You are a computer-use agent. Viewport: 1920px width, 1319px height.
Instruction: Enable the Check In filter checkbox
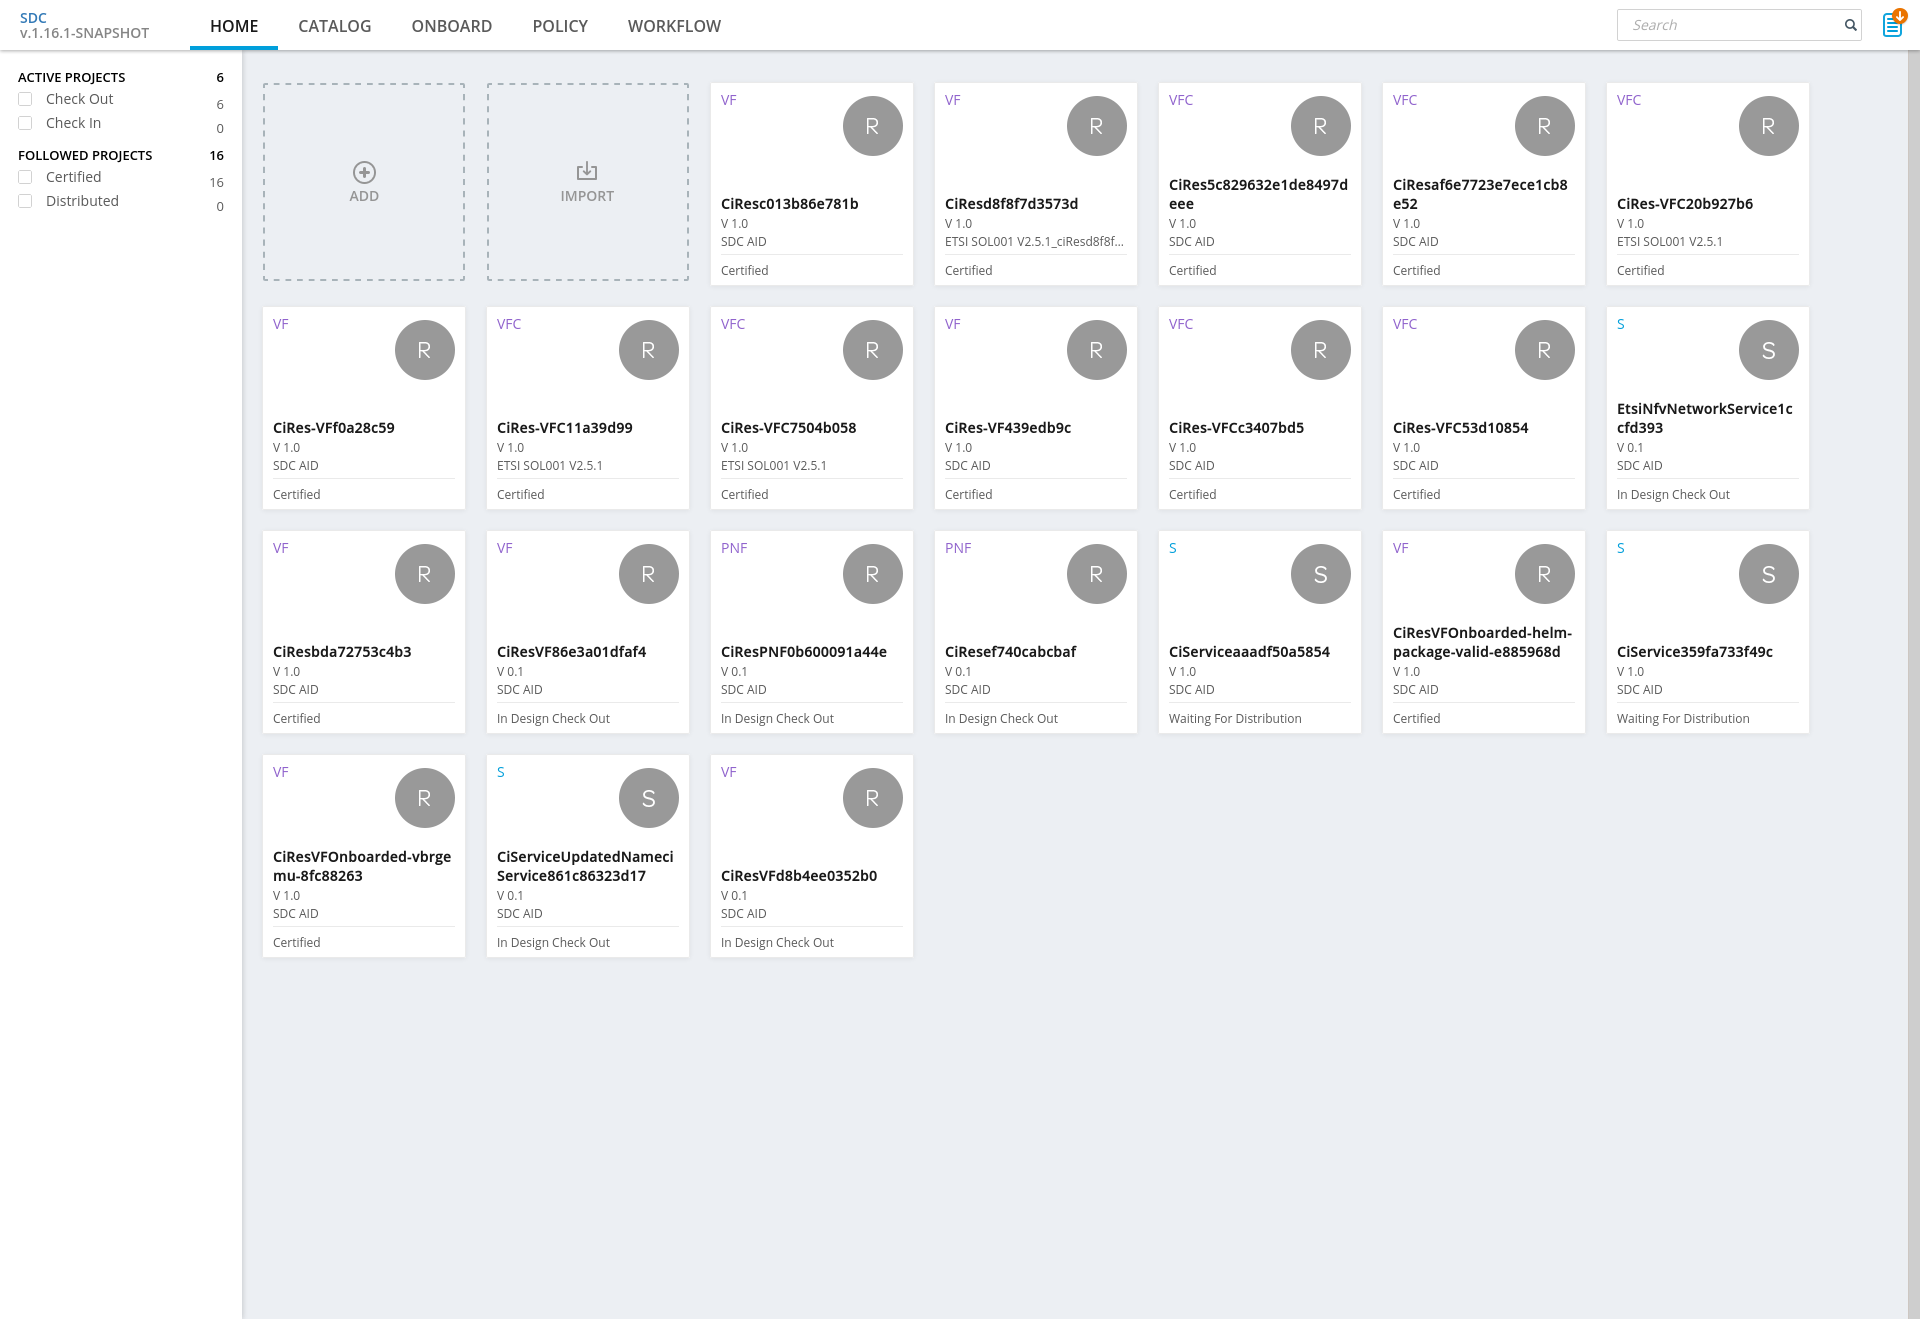coord(25,123)
